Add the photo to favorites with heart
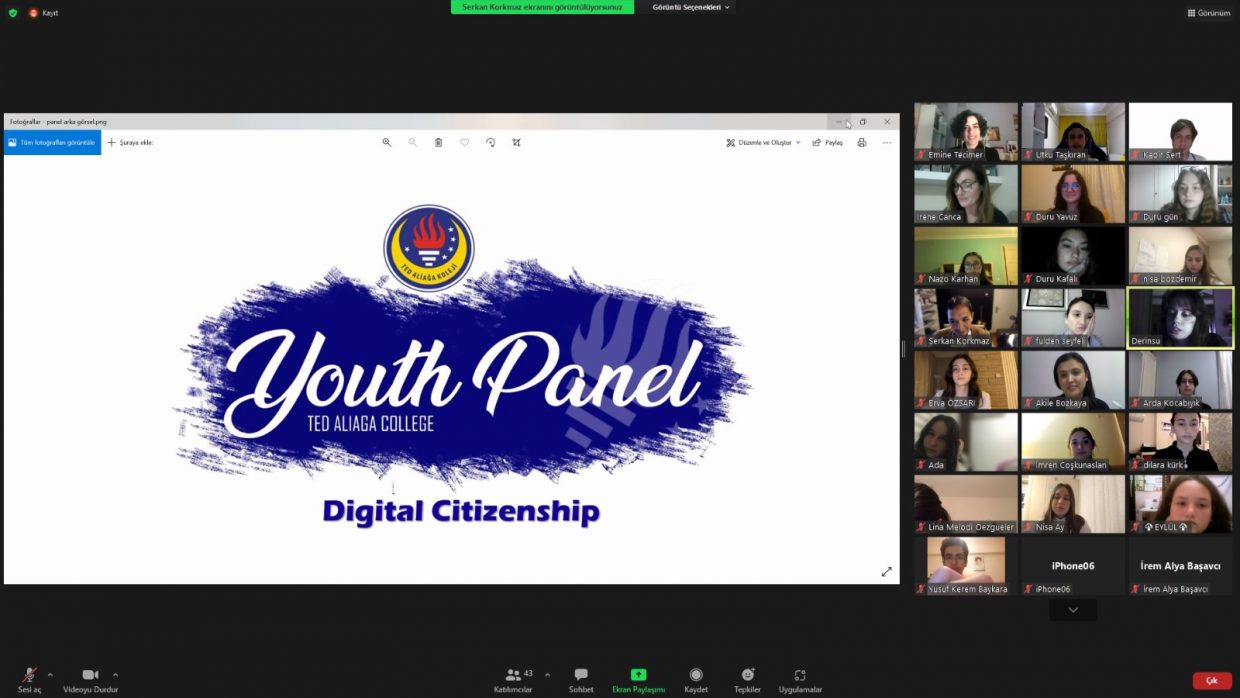 [465, 143]
